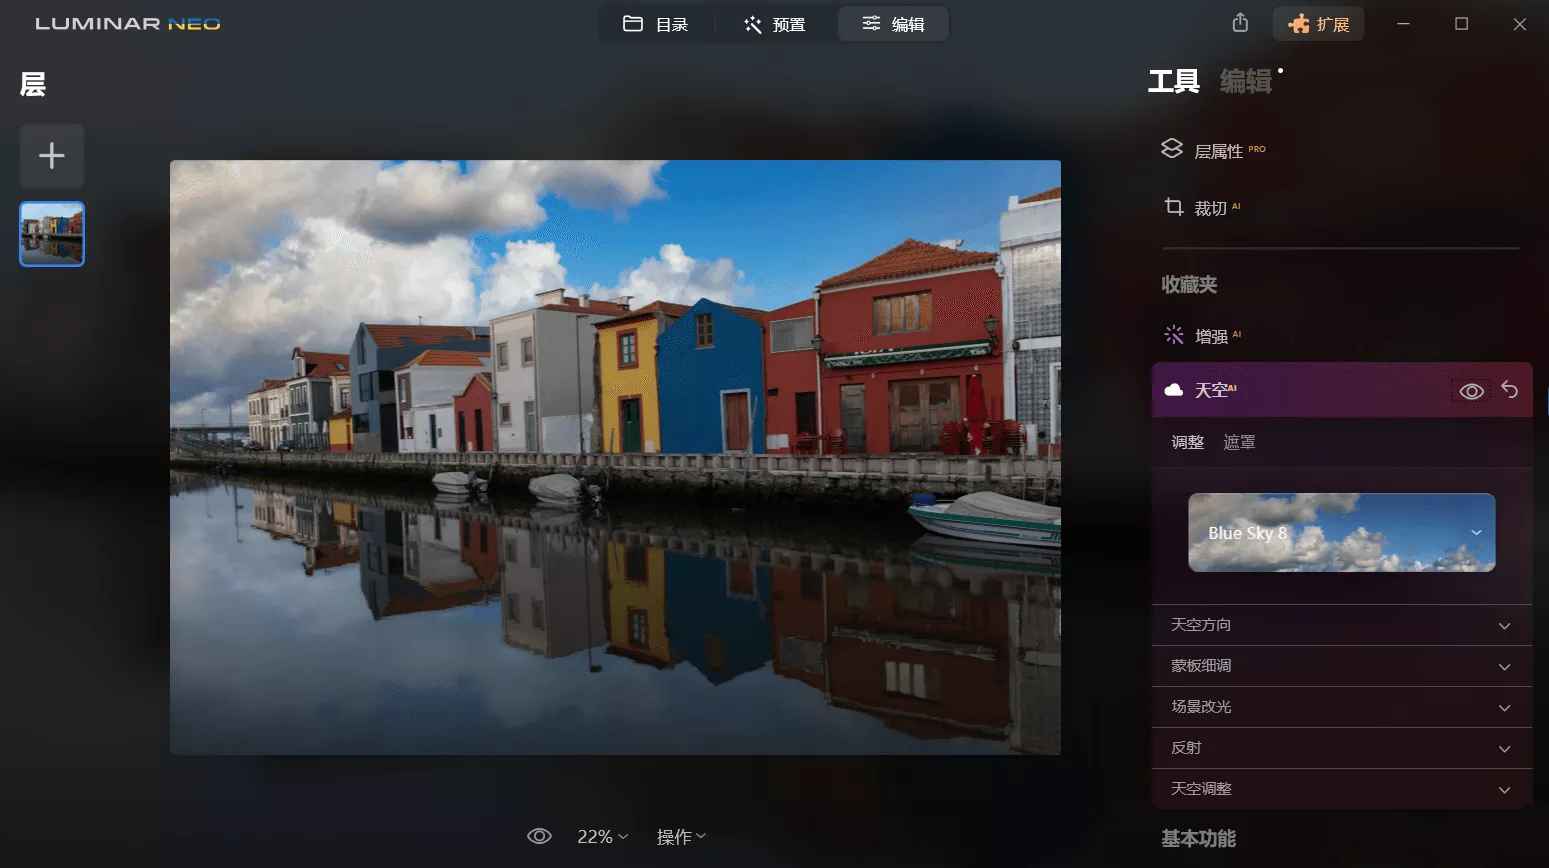
Task: Open the 预置 presets tab
Action: pyautogui.click(x=775, y=24)
